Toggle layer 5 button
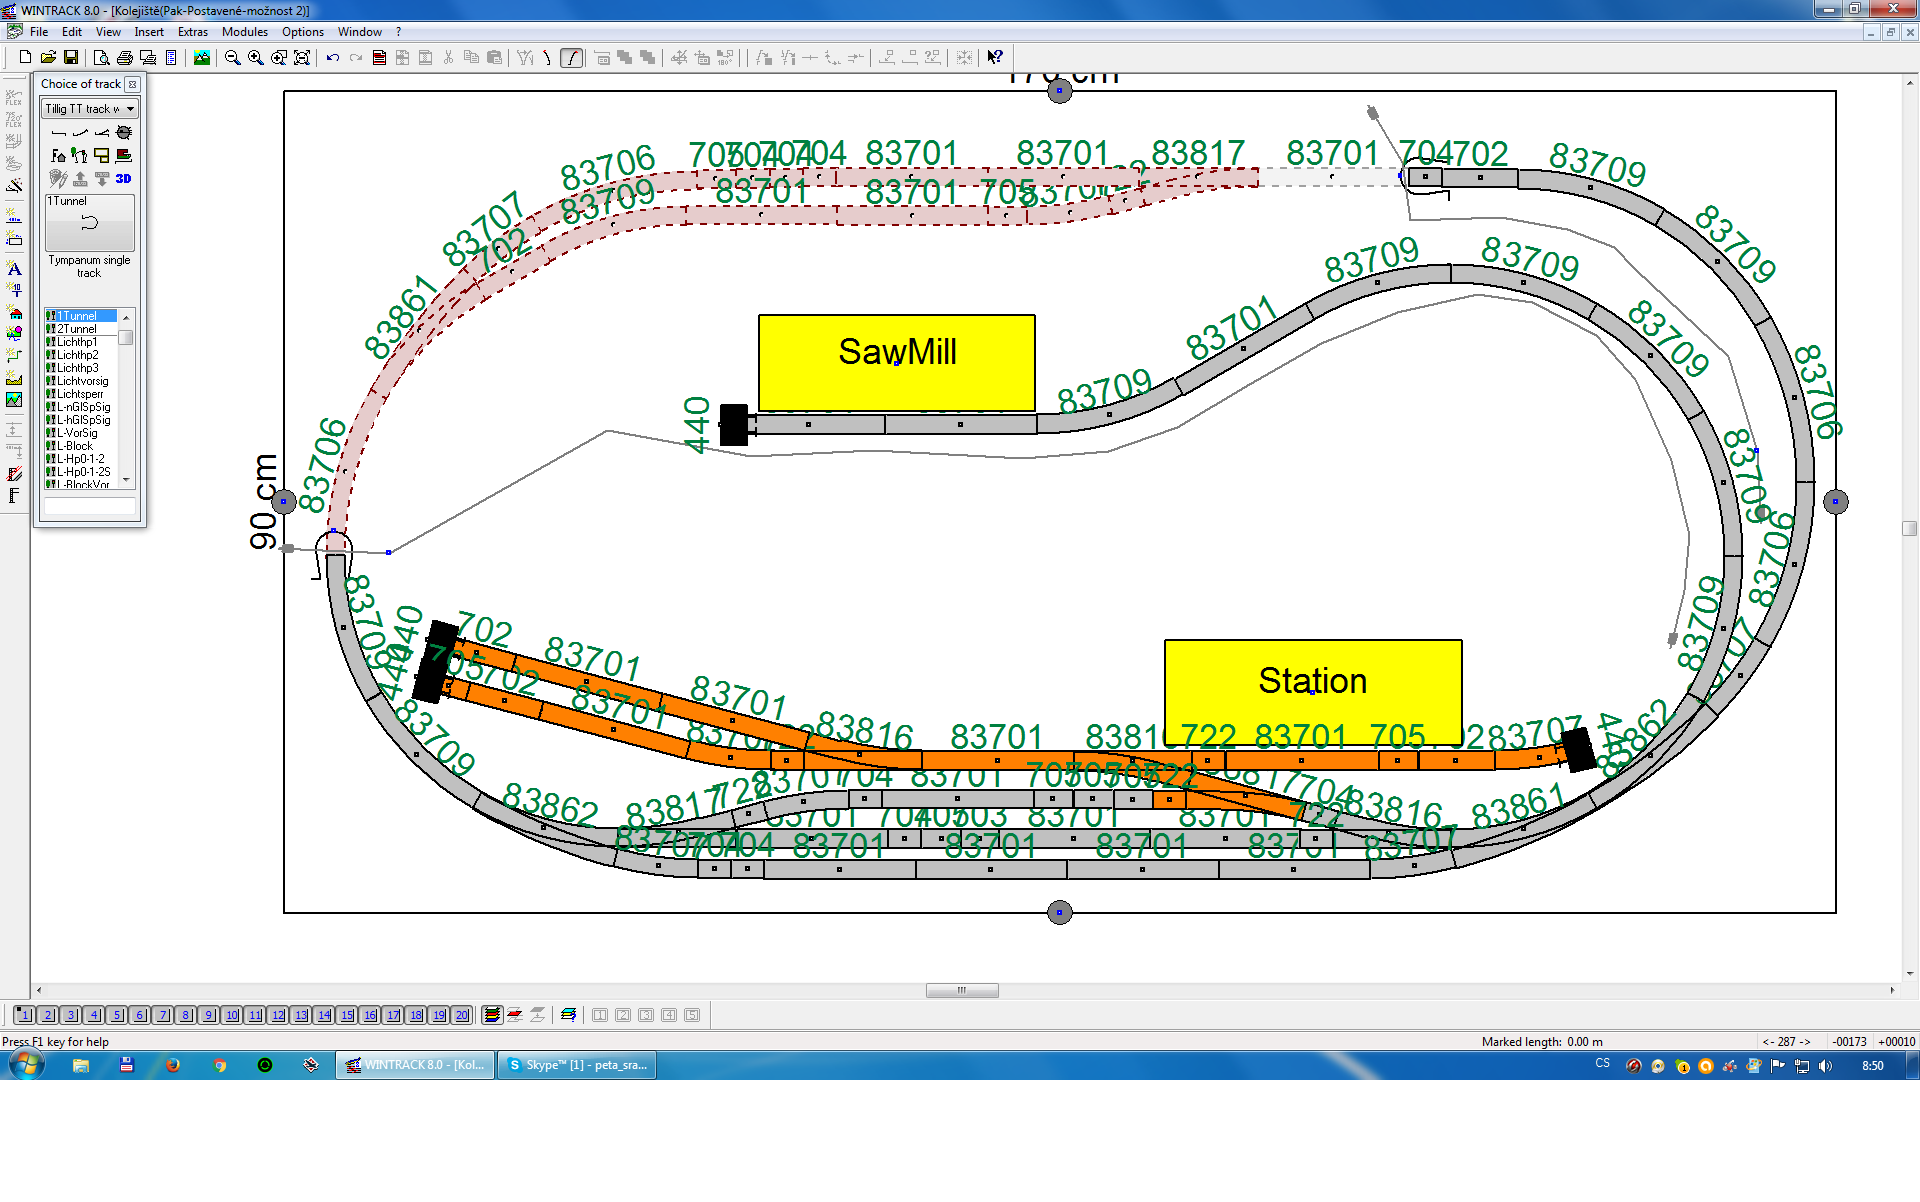Screen dimensions: 1920x1202 (117, 1015)
